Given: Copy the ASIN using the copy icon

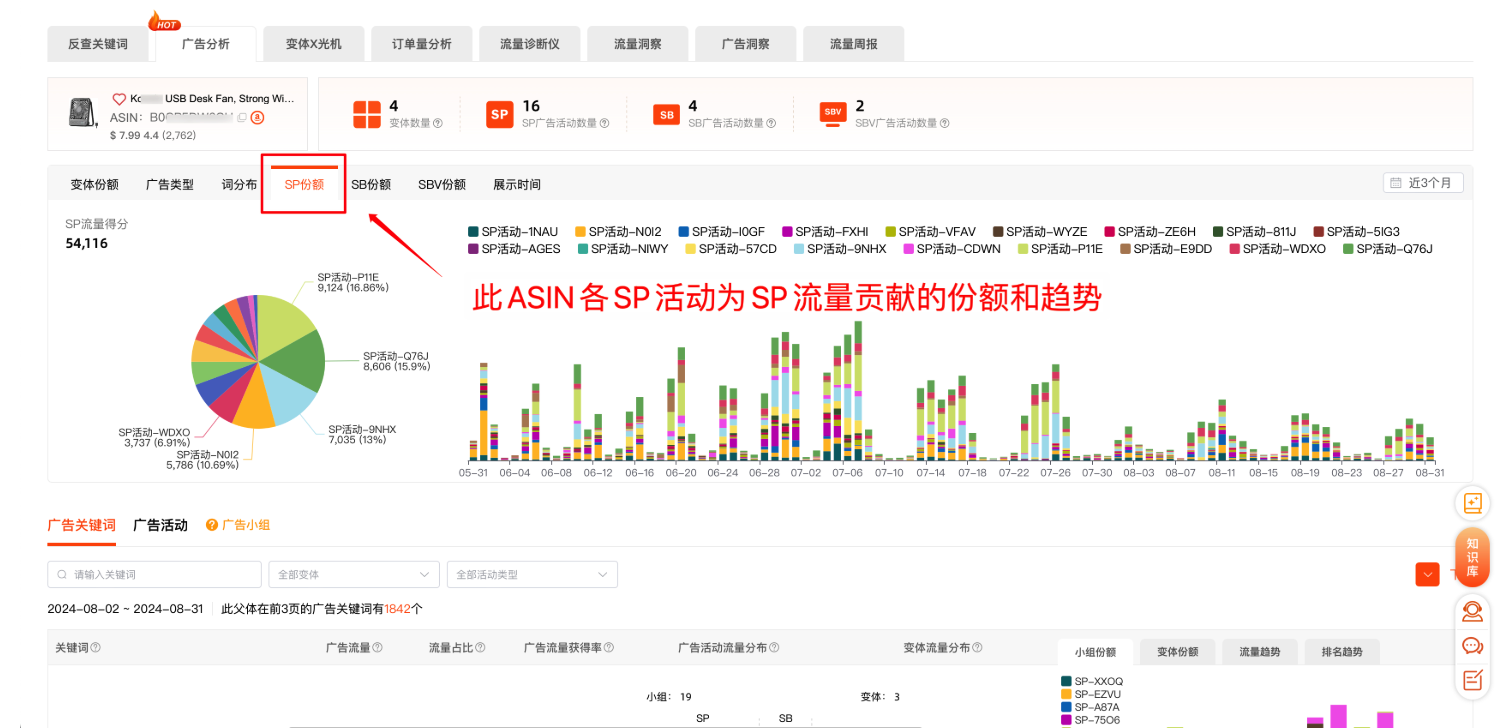Looking at the screenshot, I should pyautogui.click(x=242, y=118).
